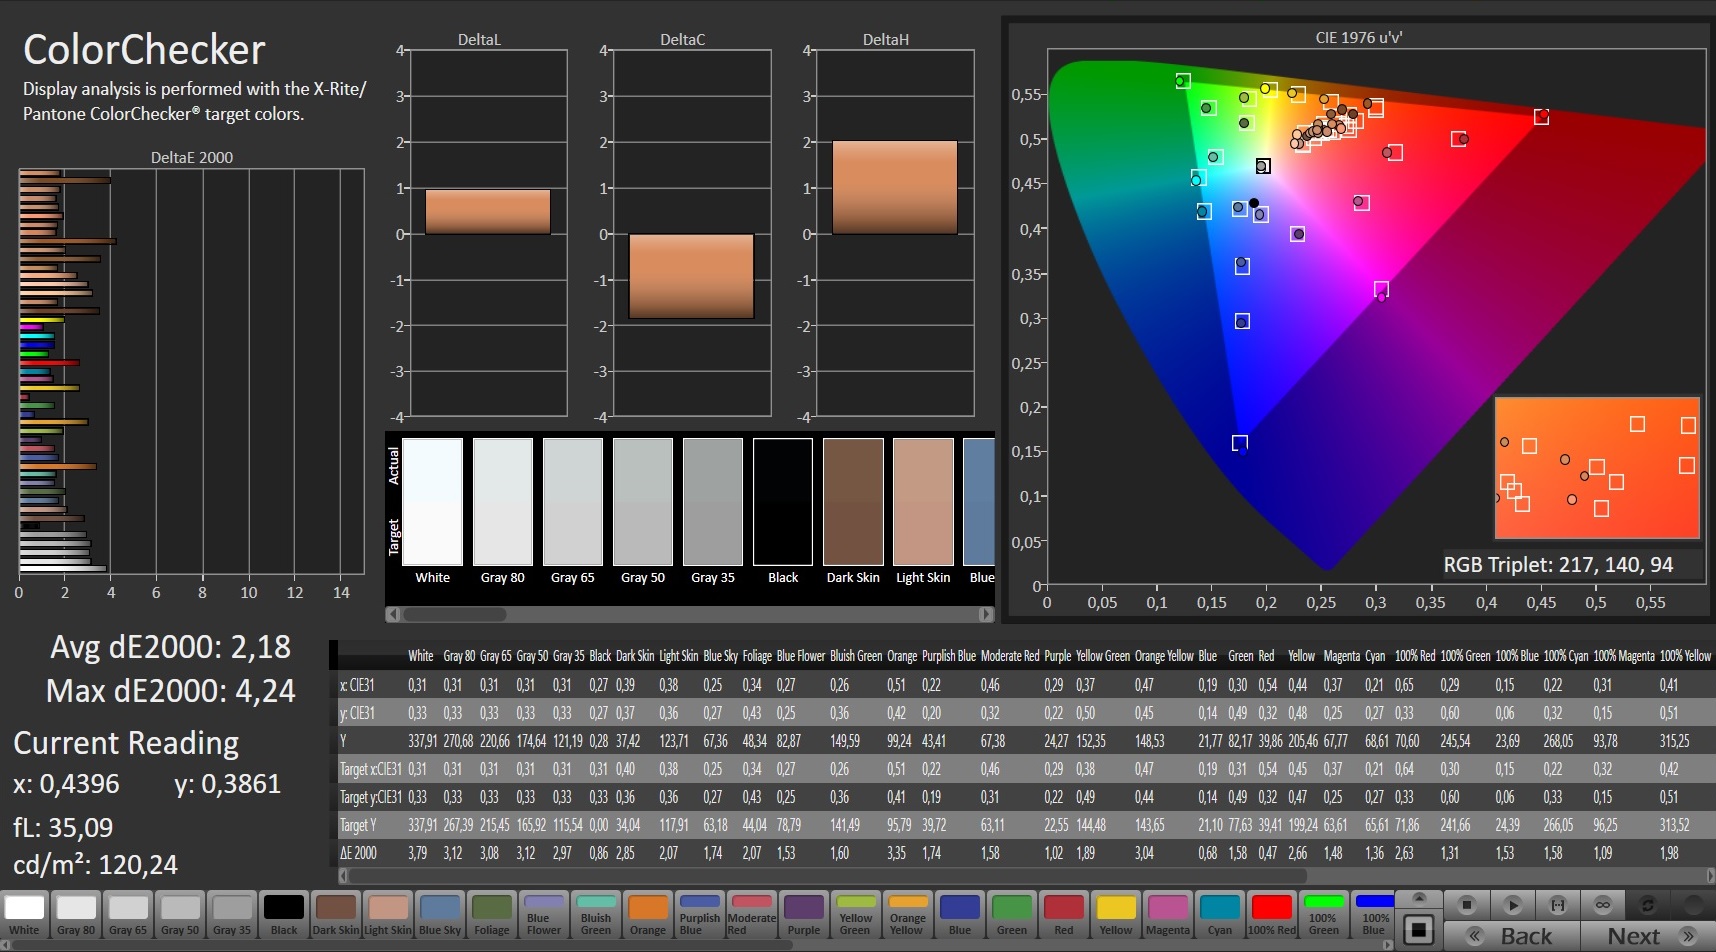
Task: Go to the previous page with Back
Action: [1510, 937]
